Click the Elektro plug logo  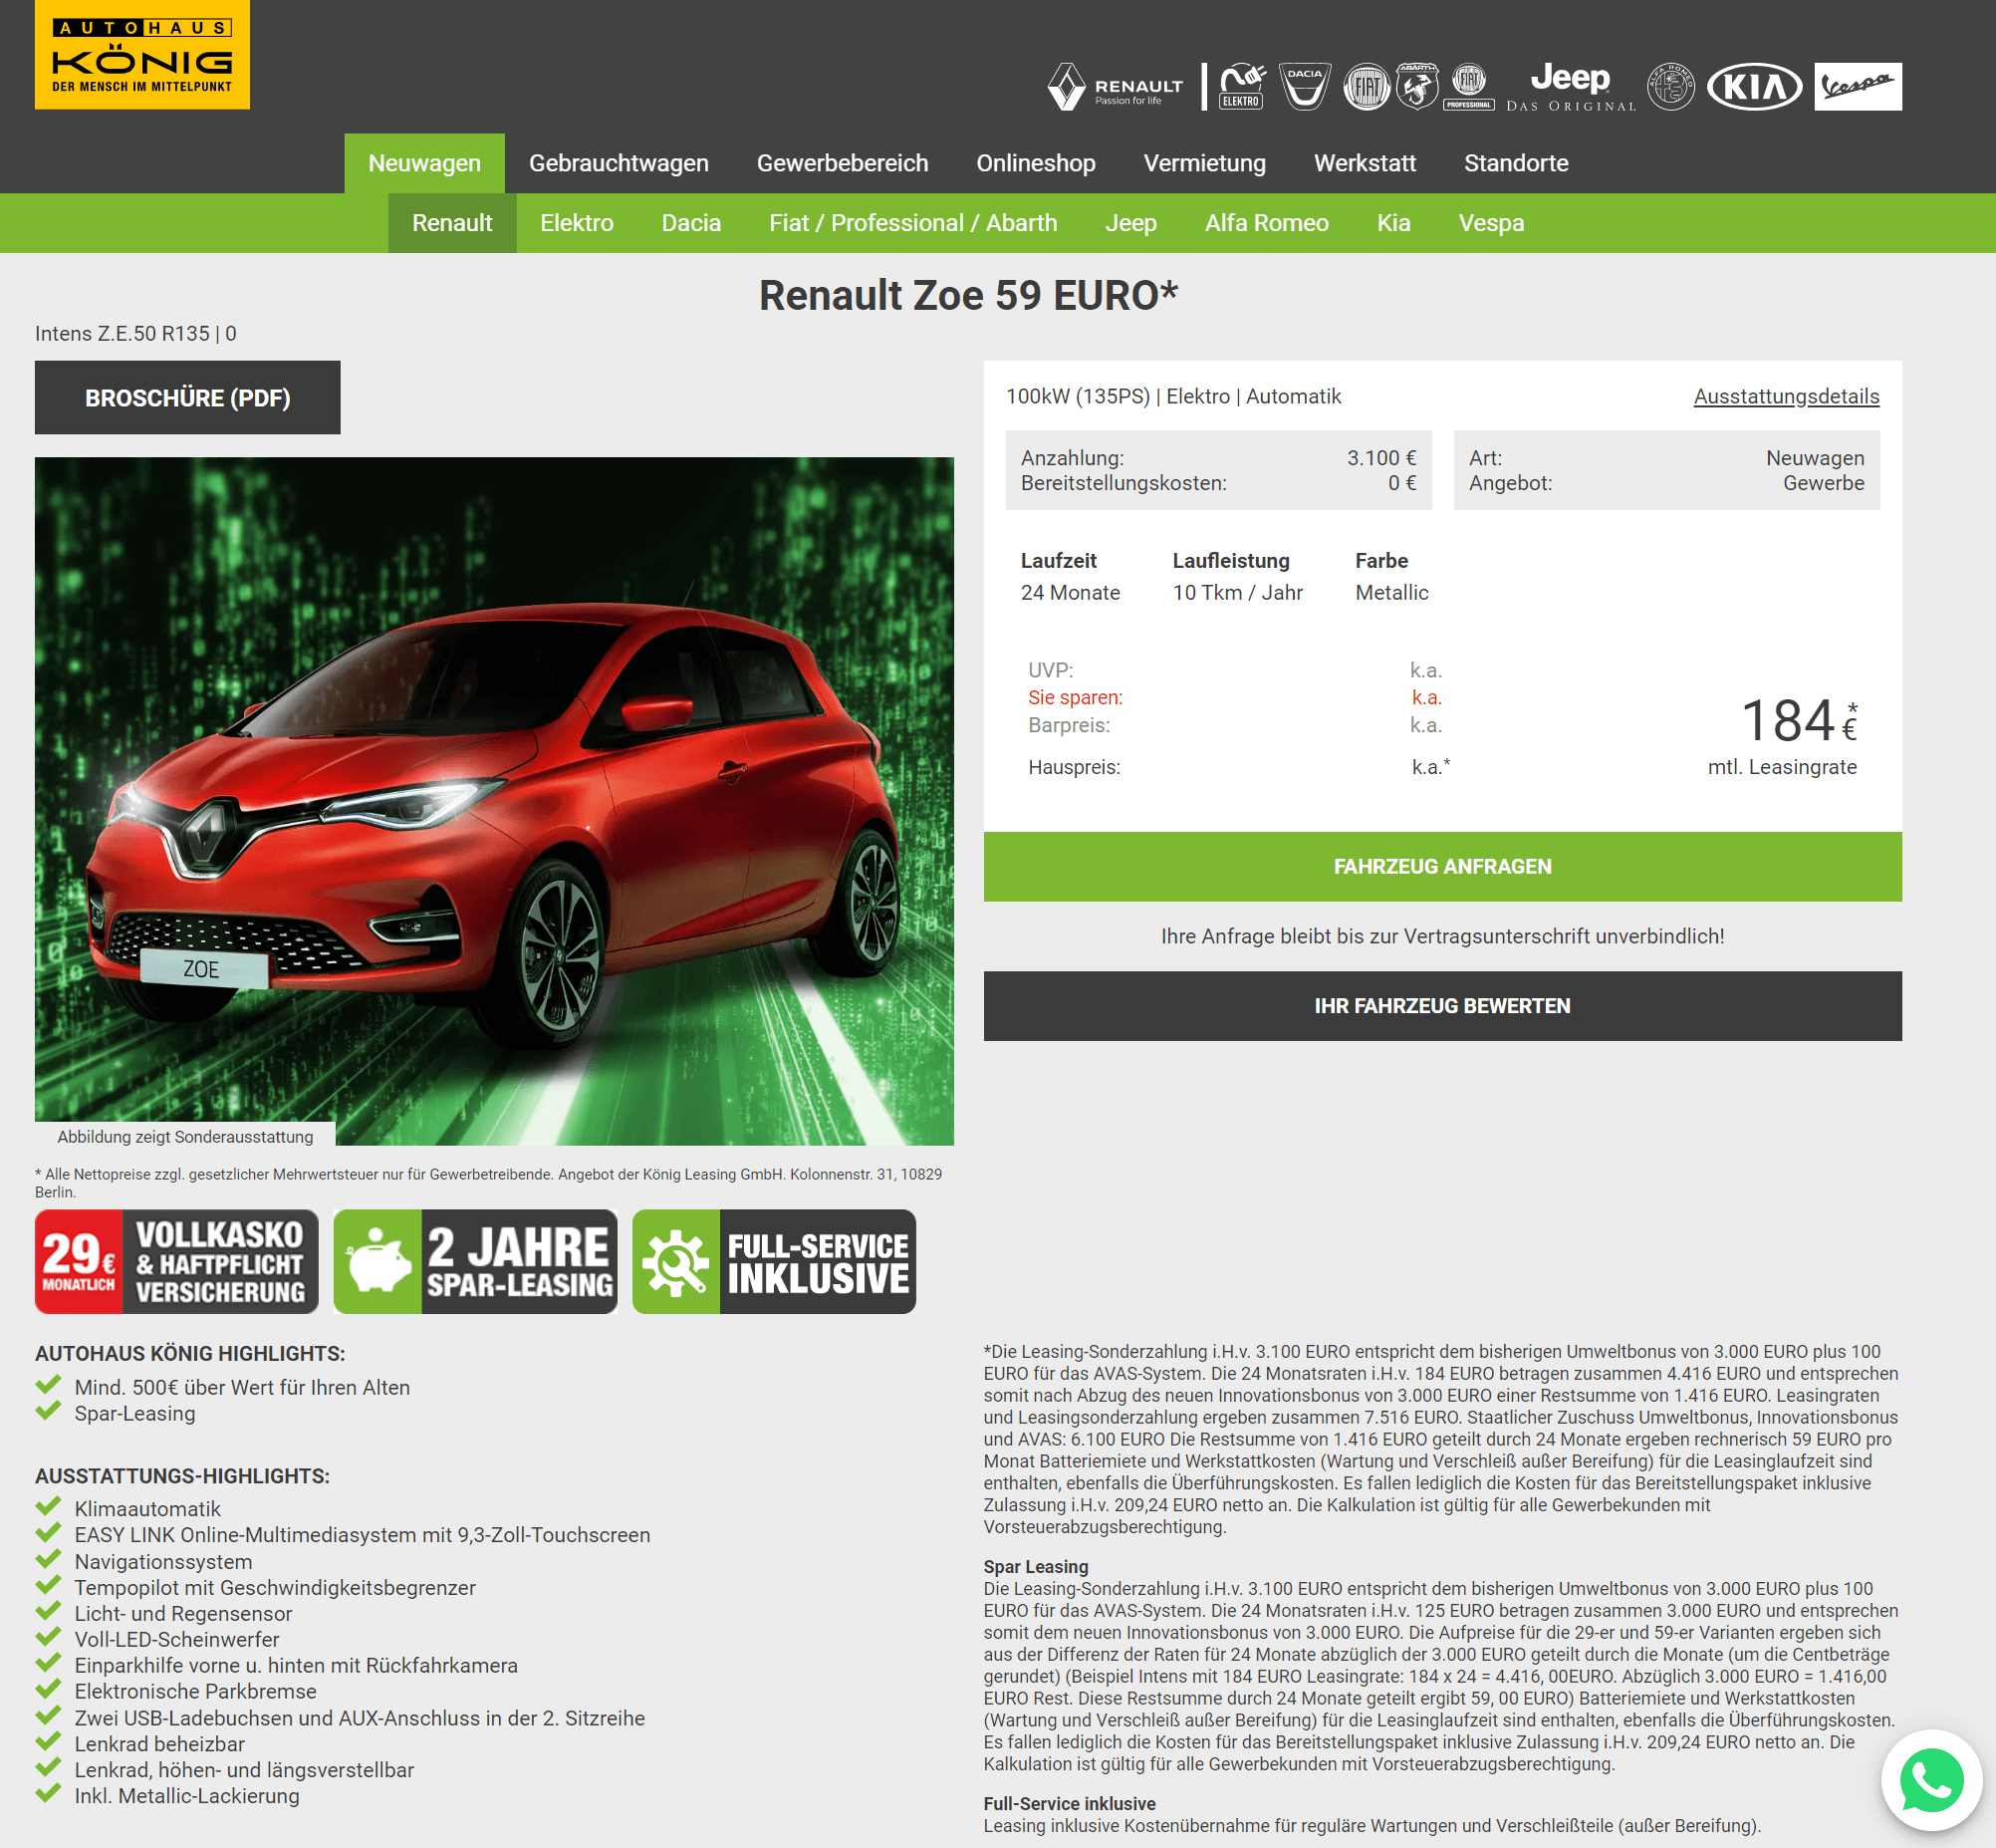(x=1242, y=87)
